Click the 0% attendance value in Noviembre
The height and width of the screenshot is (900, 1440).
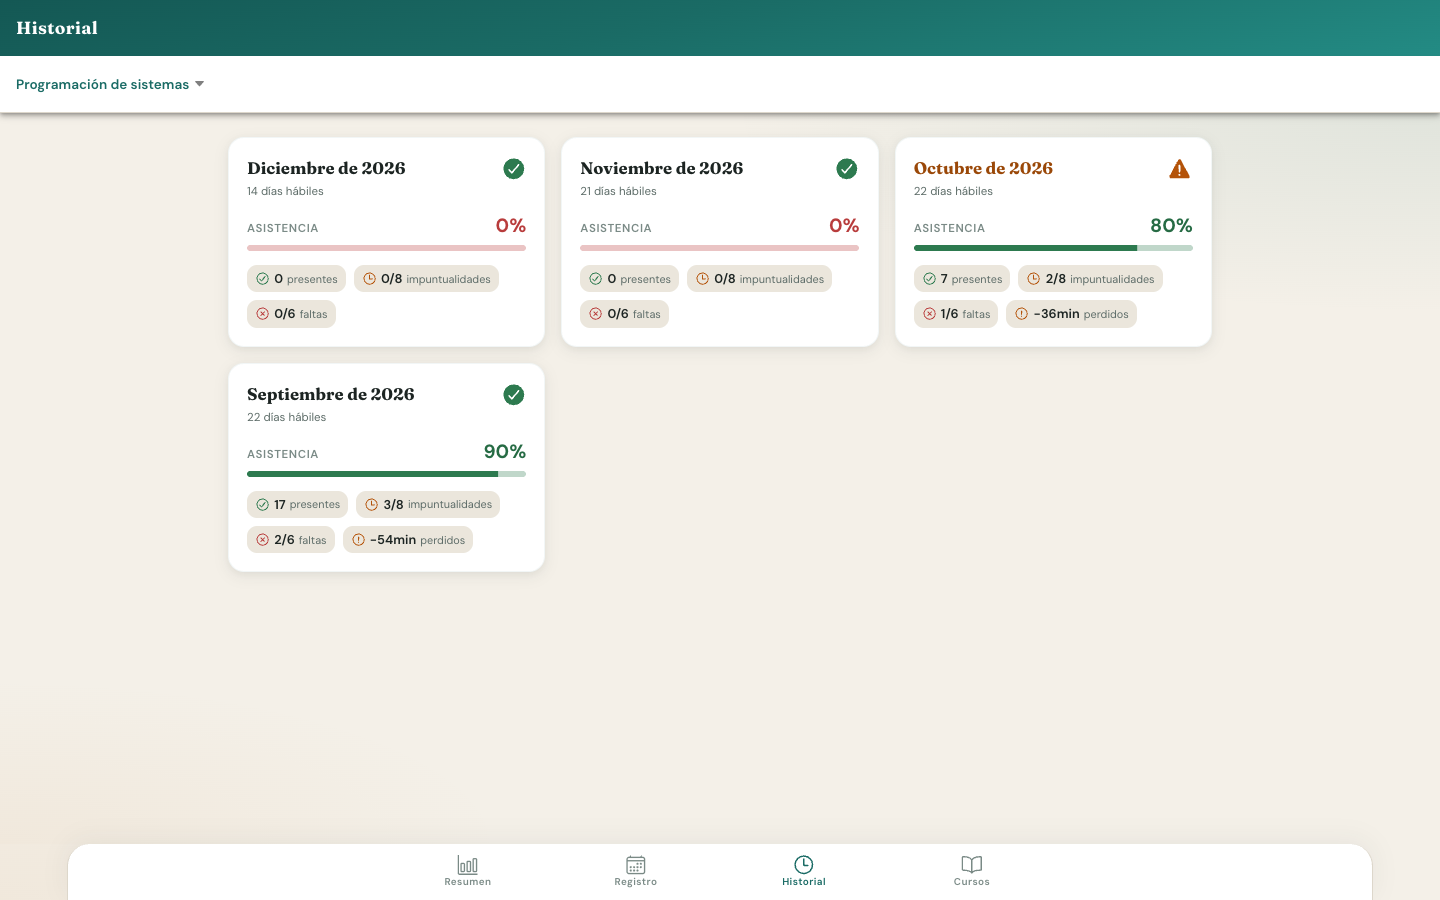pyautogui.click(x=844, y=226)
